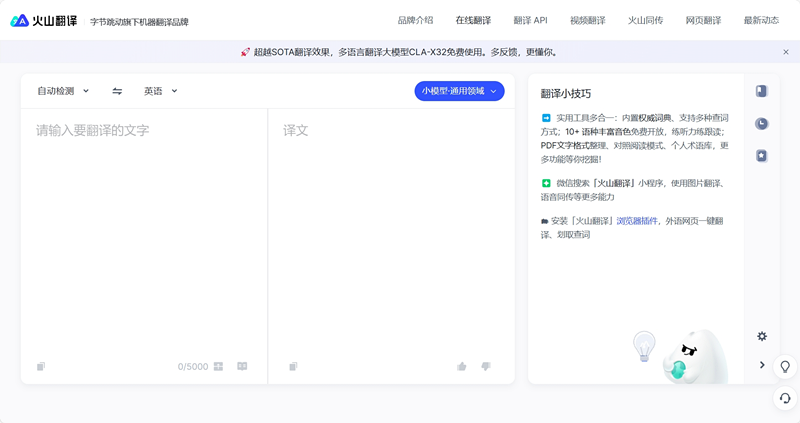The width and height of the screenshot is (800, 423).
Task: Click the rocket icon in banner
Action: pos(245,52)
